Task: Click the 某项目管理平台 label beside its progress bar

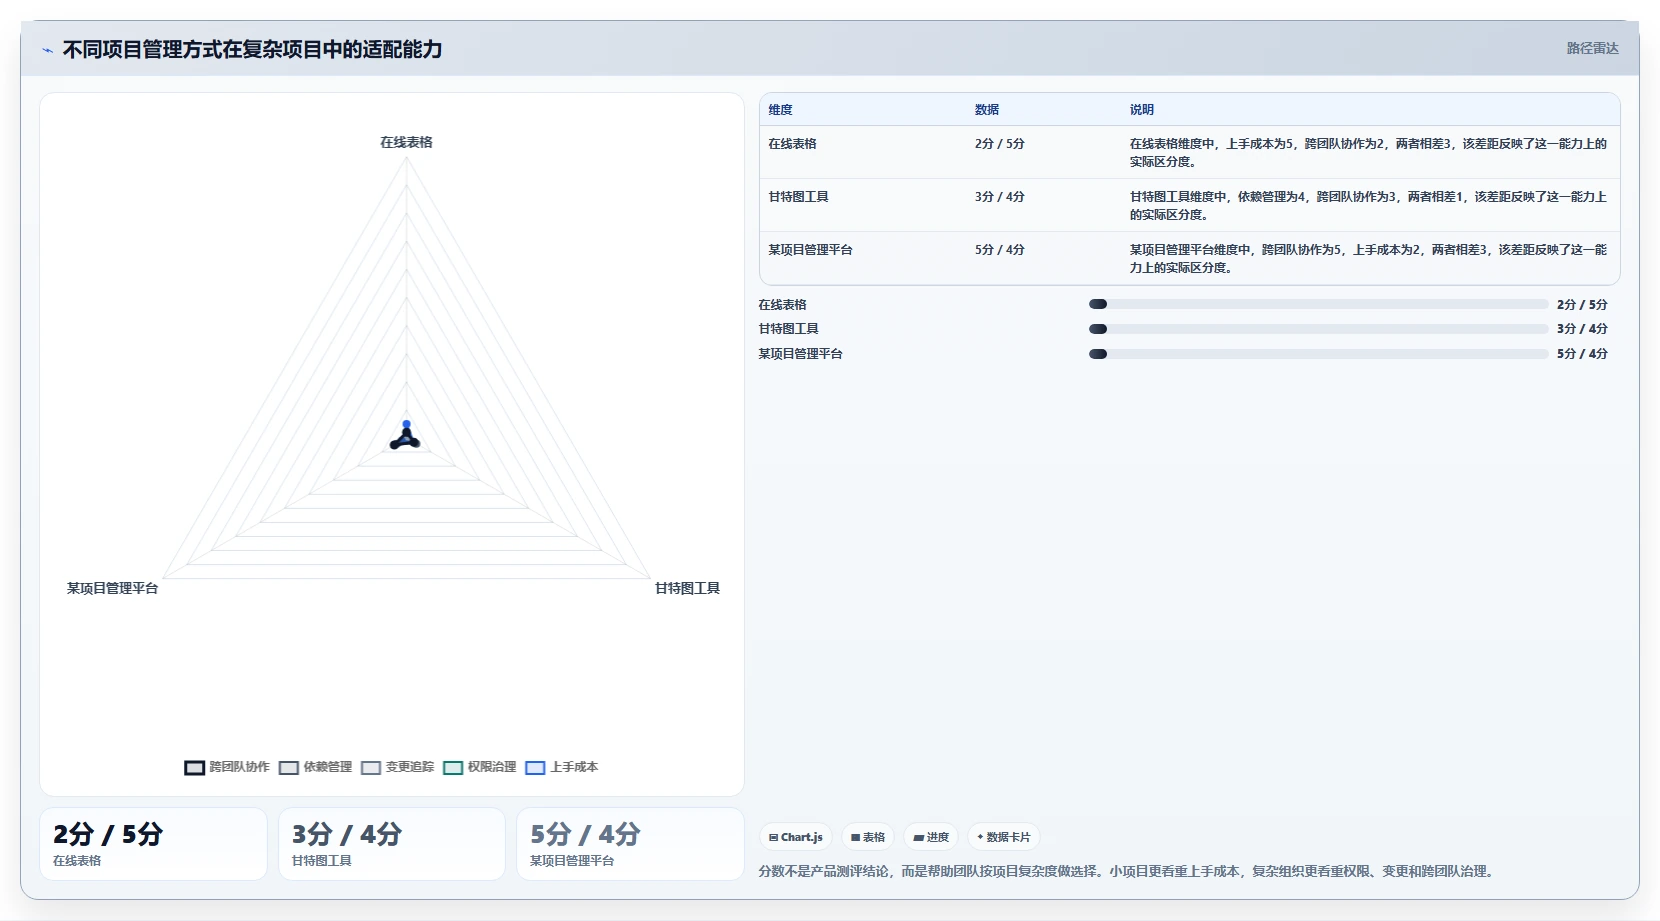Action: (x=800, y=354)
